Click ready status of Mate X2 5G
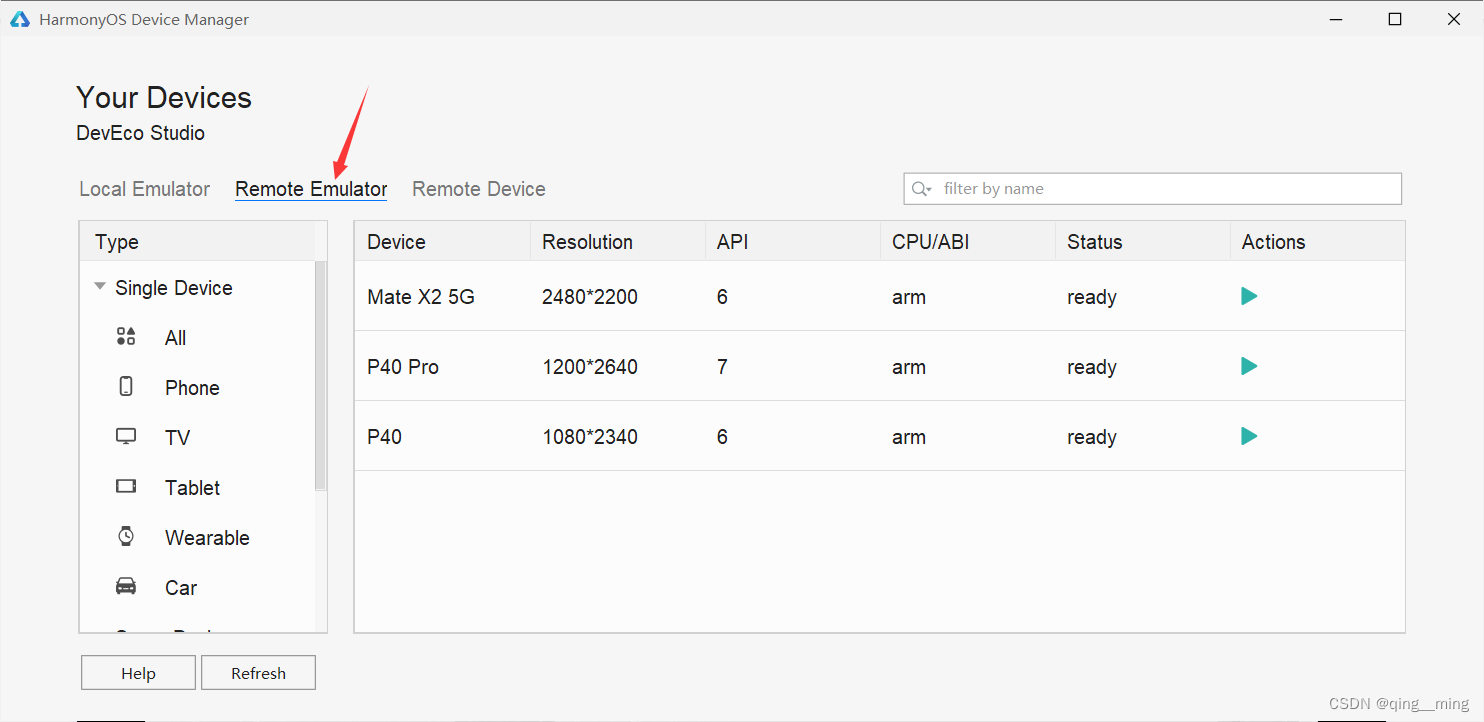The width and height of the screenshot is (1484, 722). coord(1092,297)
